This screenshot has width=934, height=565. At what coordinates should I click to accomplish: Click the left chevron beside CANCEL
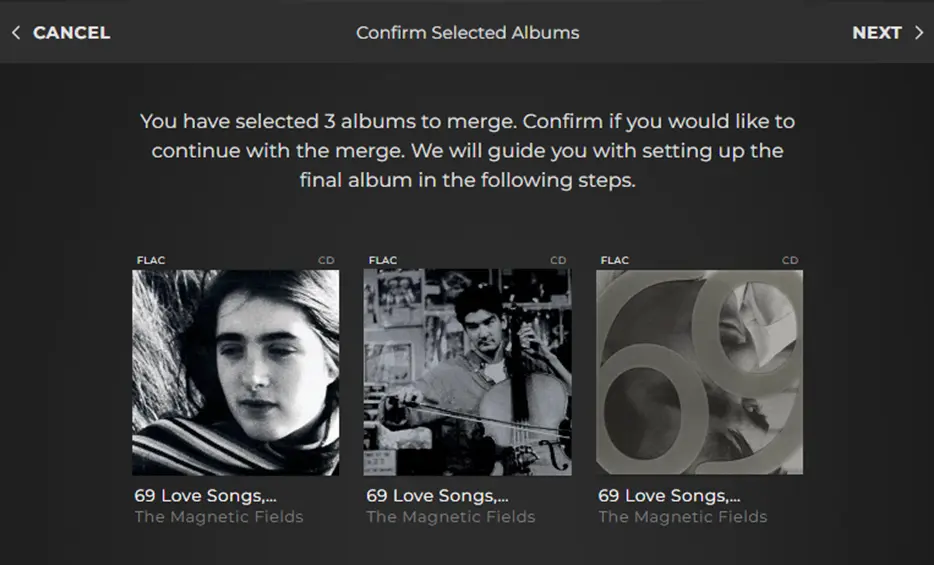(16, 33)
